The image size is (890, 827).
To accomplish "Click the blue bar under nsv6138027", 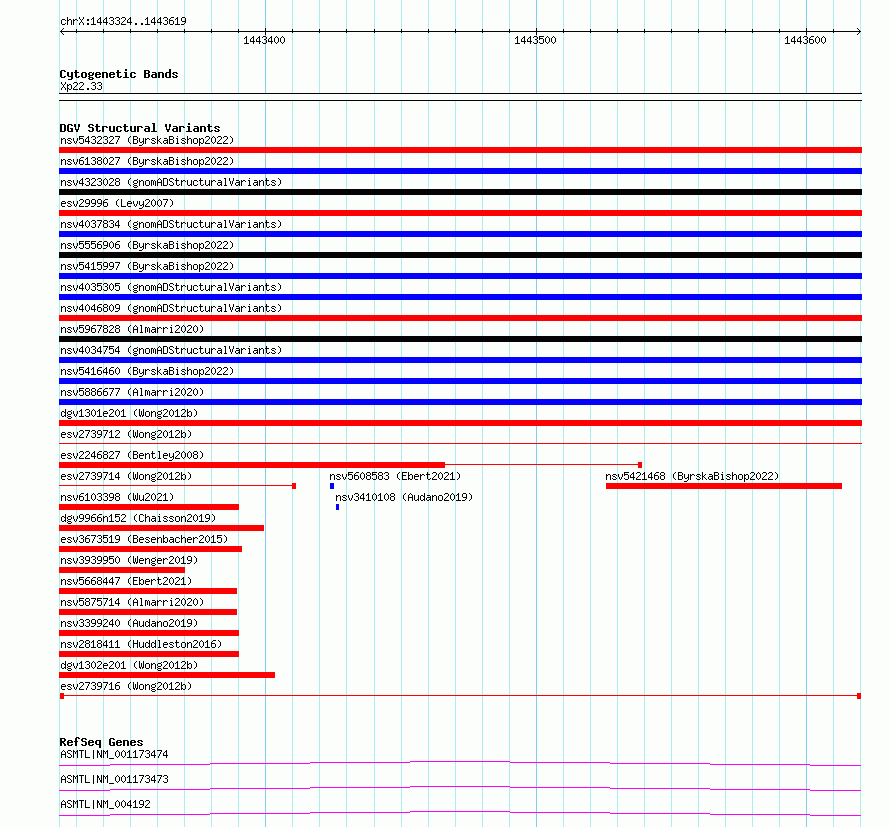I will coord(460,171).
